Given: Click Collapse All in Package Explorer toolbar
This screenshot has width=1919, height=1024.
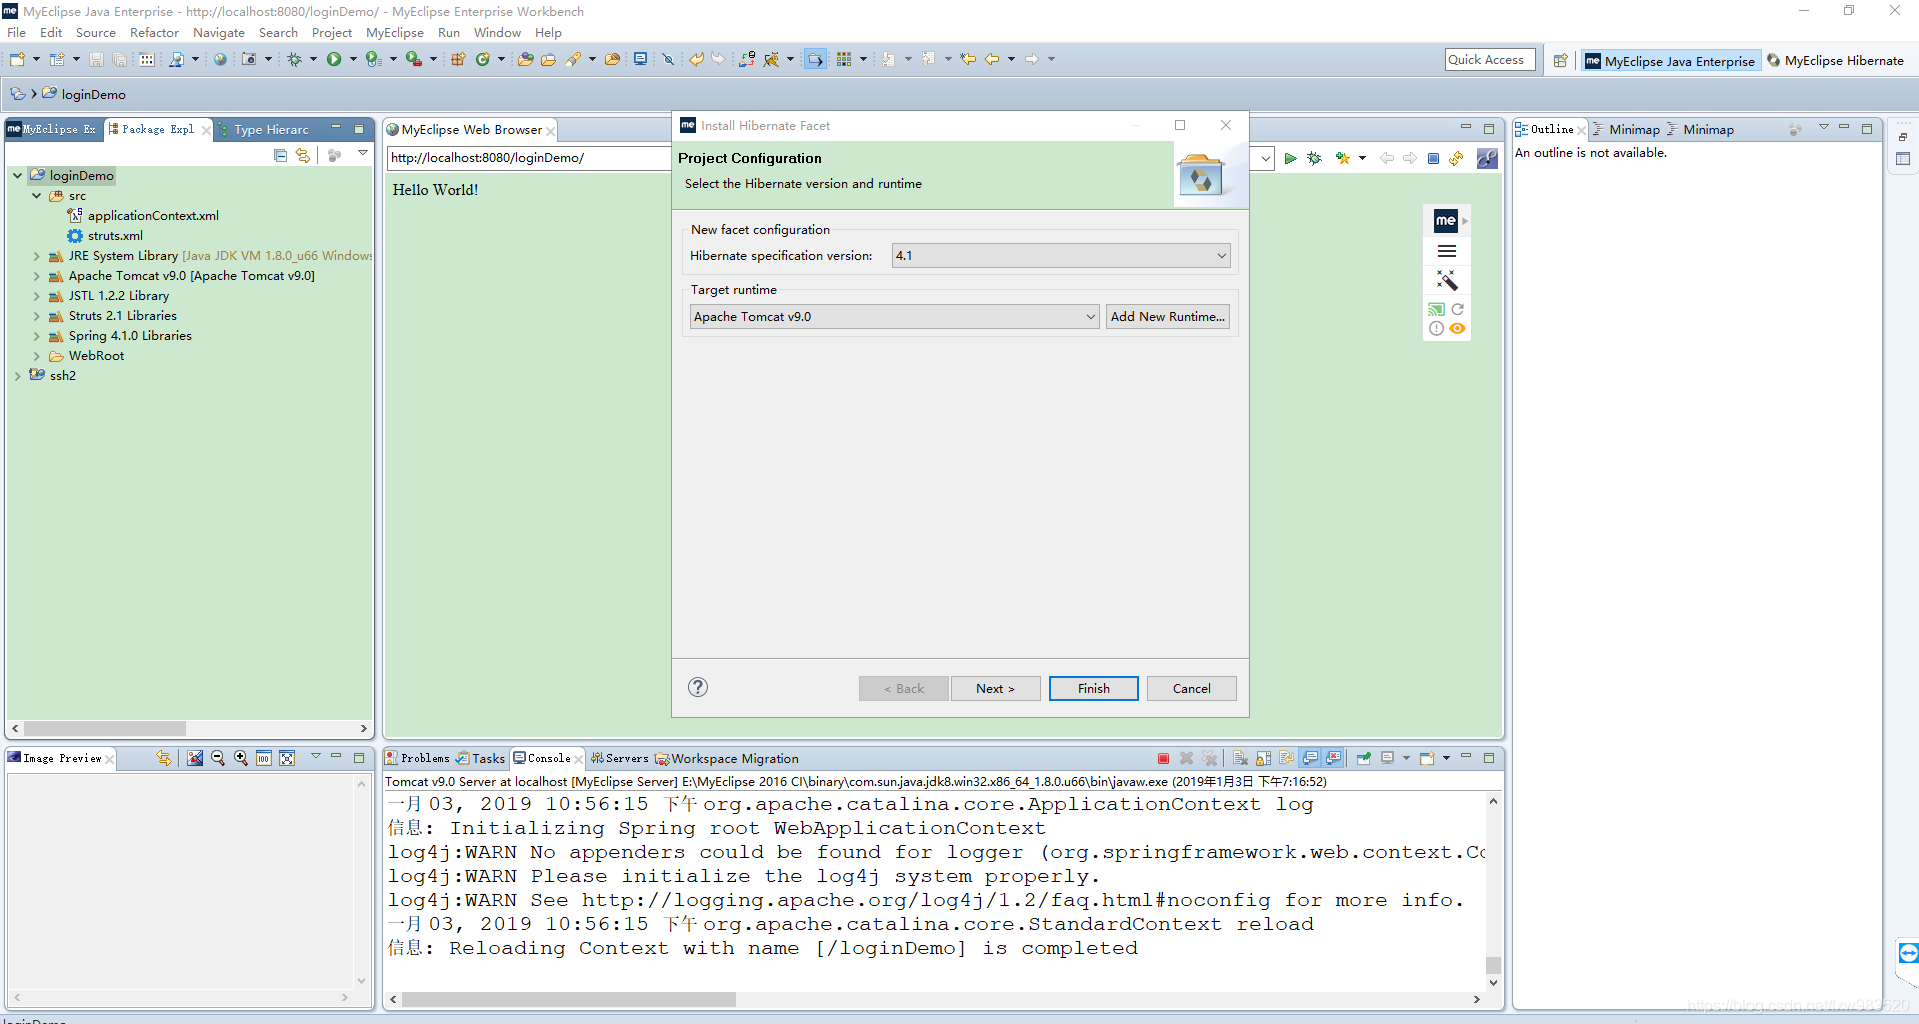Looking at the screenshot, I should [280, 155].
